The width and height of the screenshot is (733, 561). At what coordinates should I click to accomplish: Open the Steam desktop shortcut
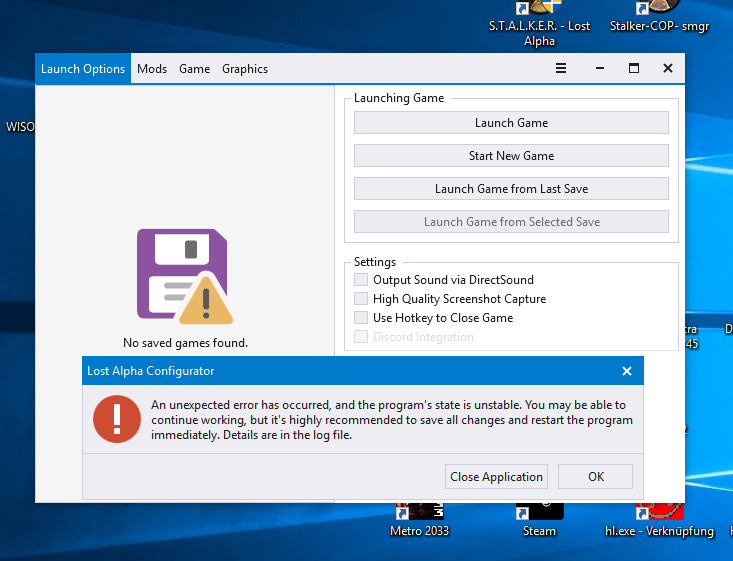[539, 520]
